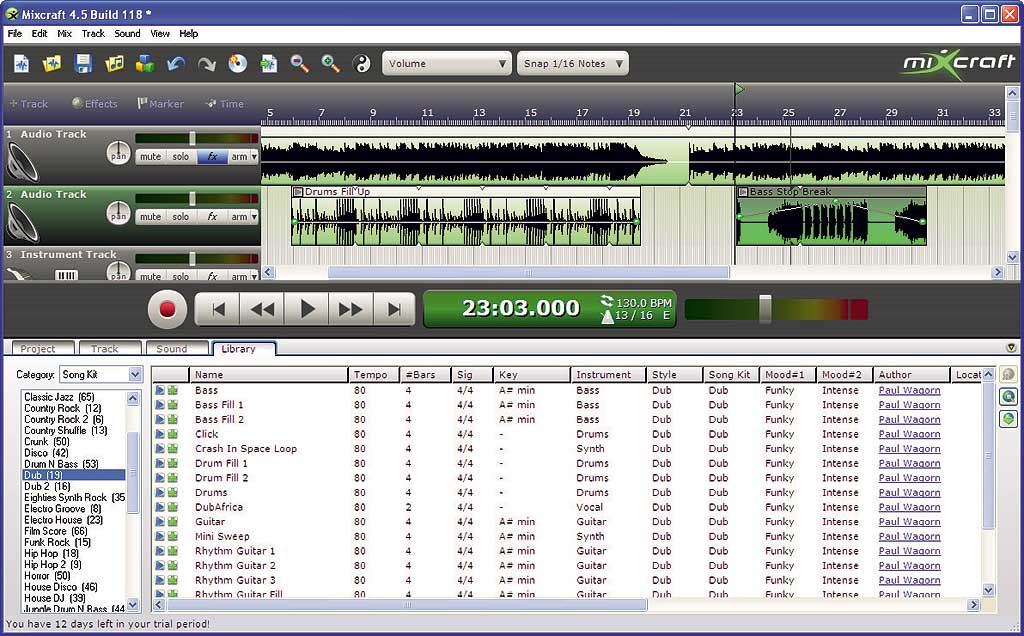The height and width of the screenshot is (636, 1024).
Task: Click the Burn CD disc icon
Action: click(x=238, y=64)
